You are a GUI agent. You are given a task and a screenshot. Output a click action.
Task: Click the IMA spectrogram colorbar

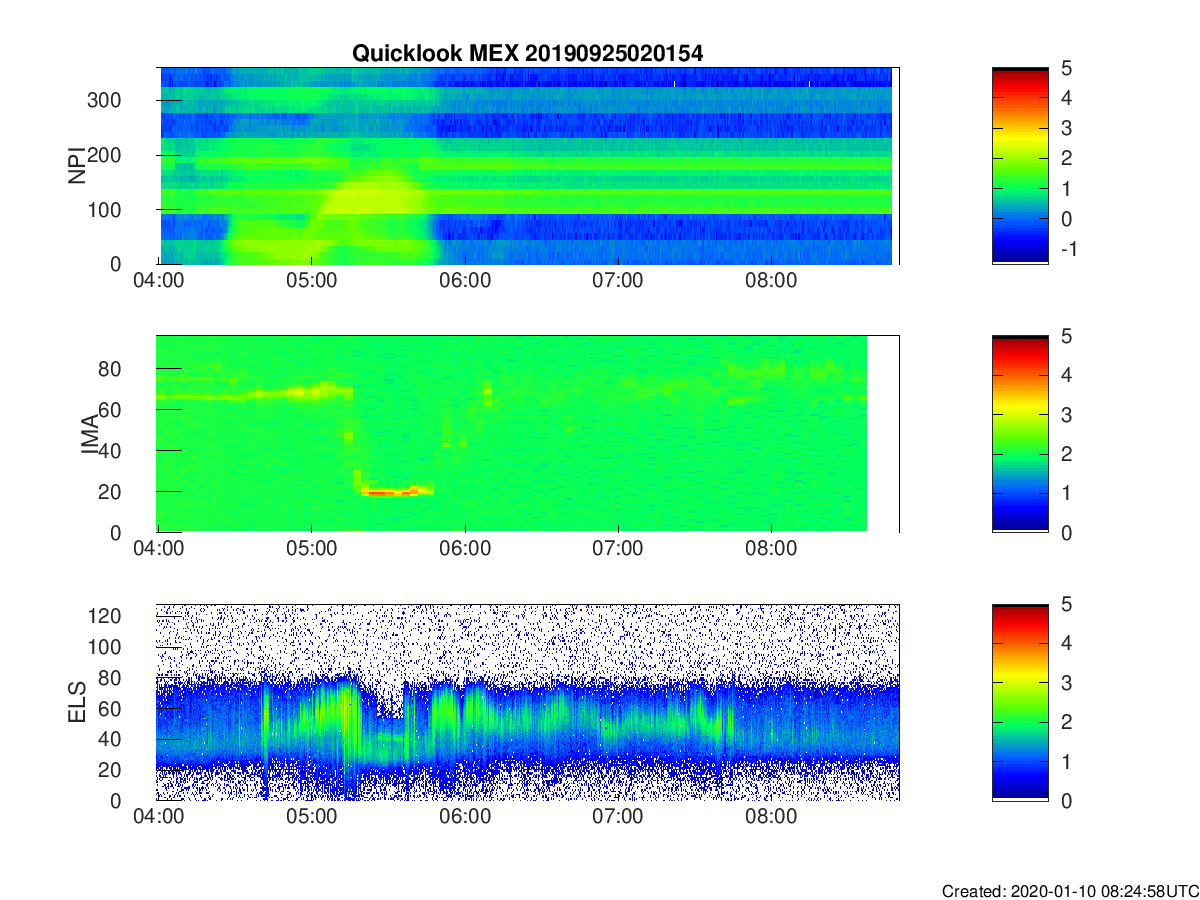point(1020,434)
